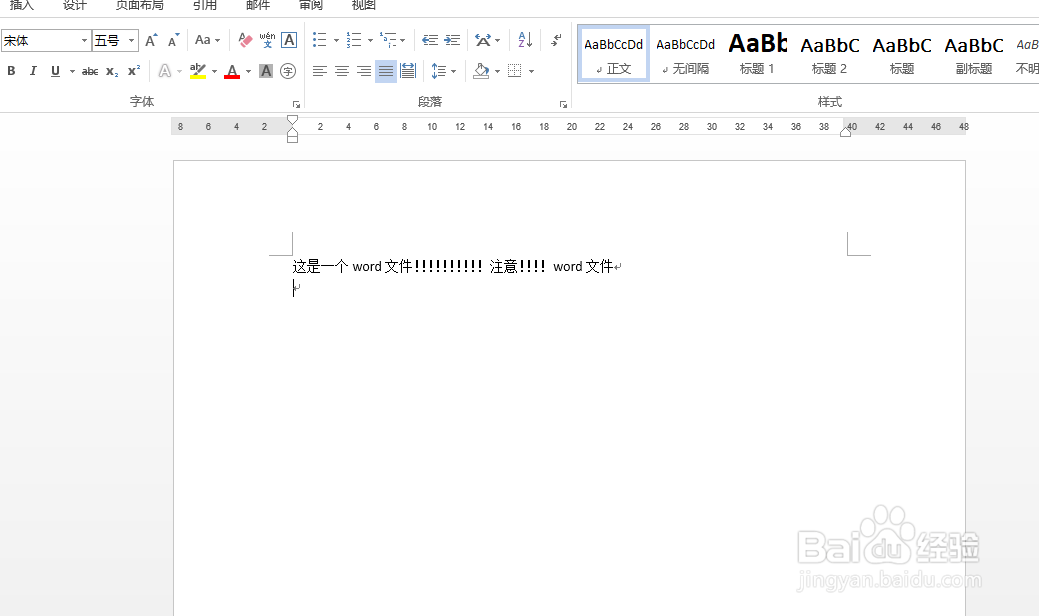This screenshot has width=1039, height=616.
Task: Expand font color dropdown arrow
Action: [248, 71]
